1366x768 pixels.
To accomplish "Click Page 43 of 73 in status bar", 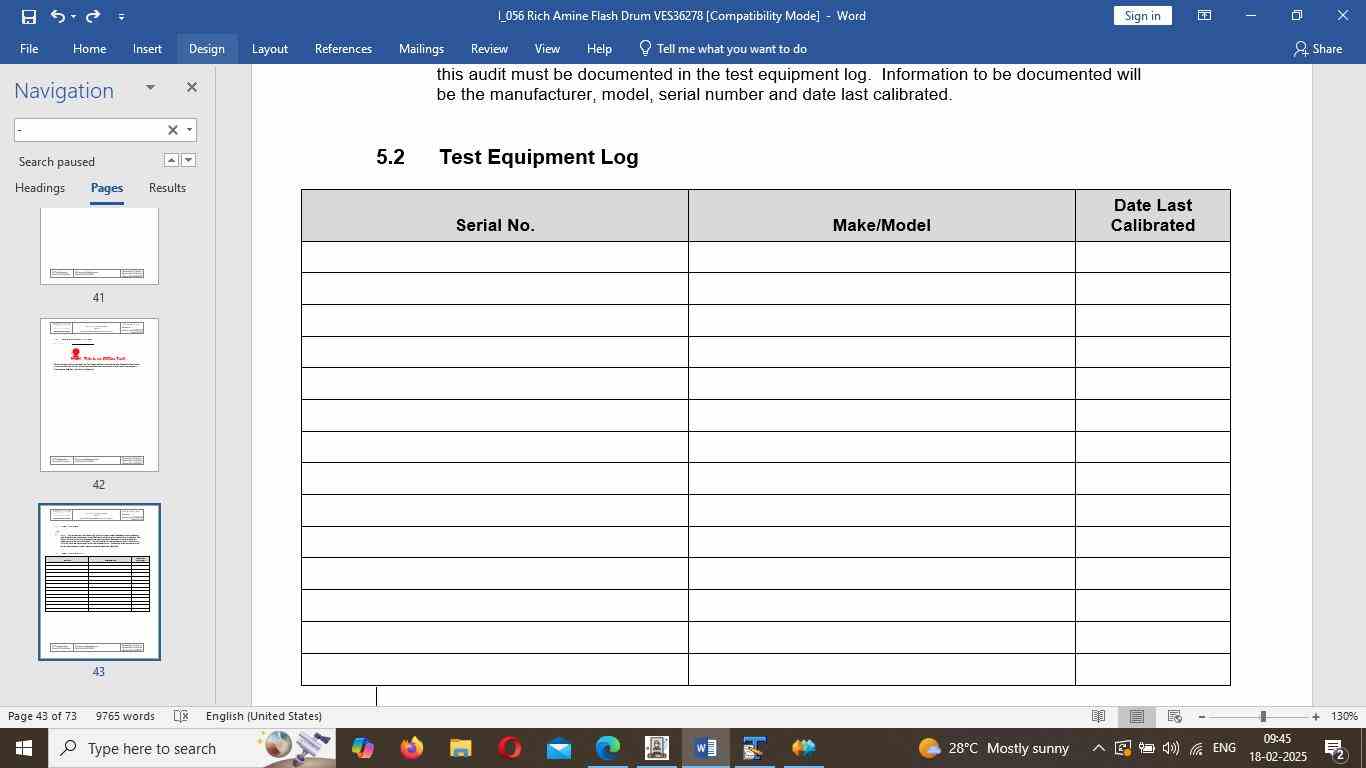I will coord(43,716).
